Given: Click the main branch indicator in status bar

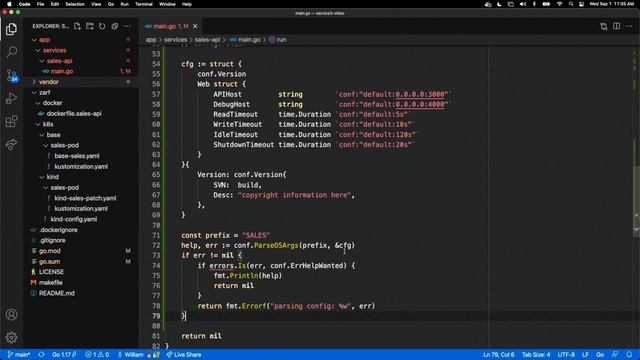Looking at the screenshot, I should 19,355.
